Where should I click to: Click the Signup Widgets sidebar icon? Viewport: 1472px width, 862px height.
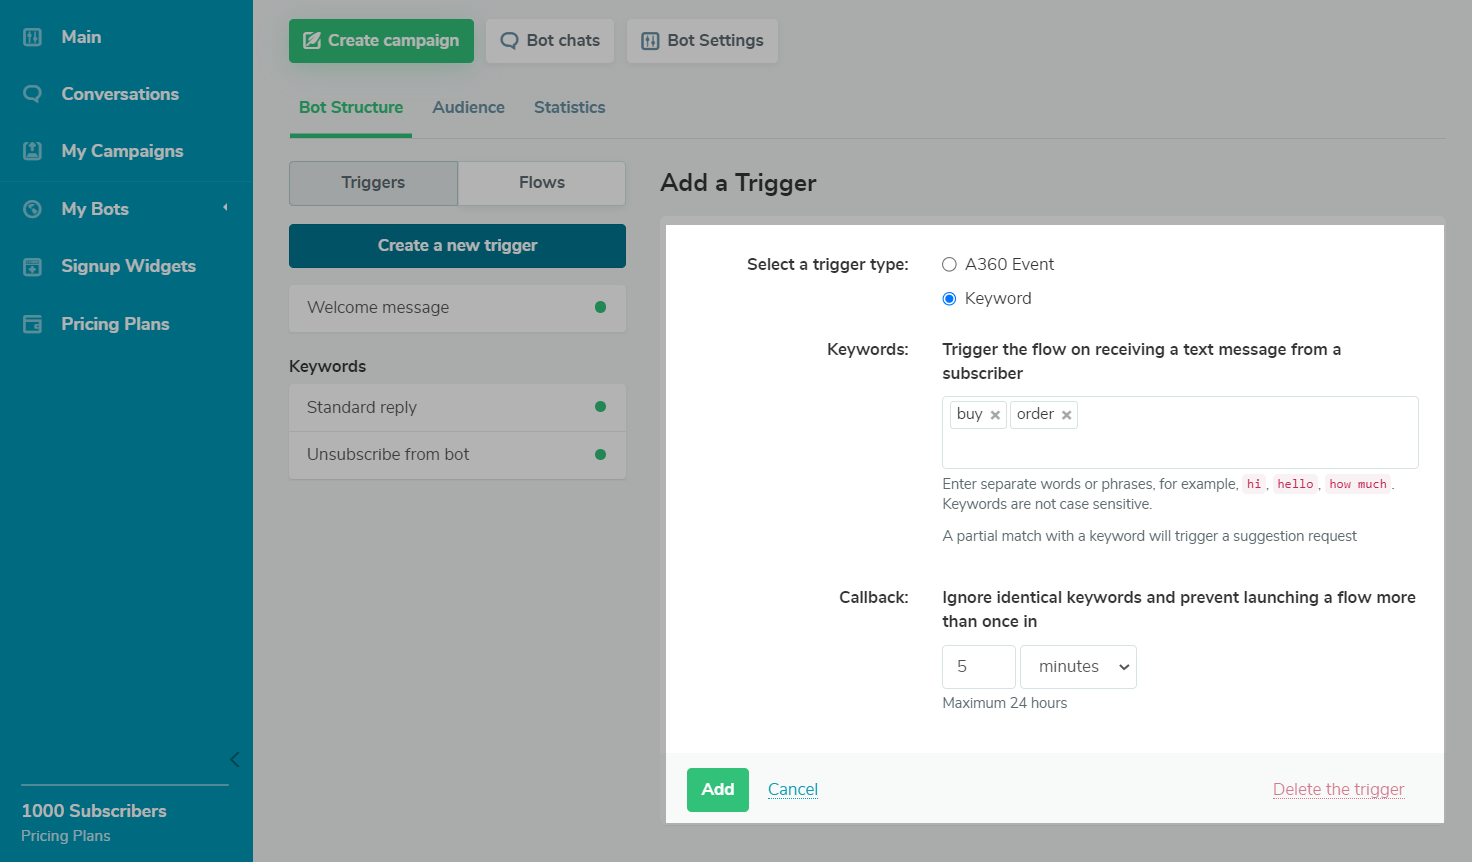(33, 267)
